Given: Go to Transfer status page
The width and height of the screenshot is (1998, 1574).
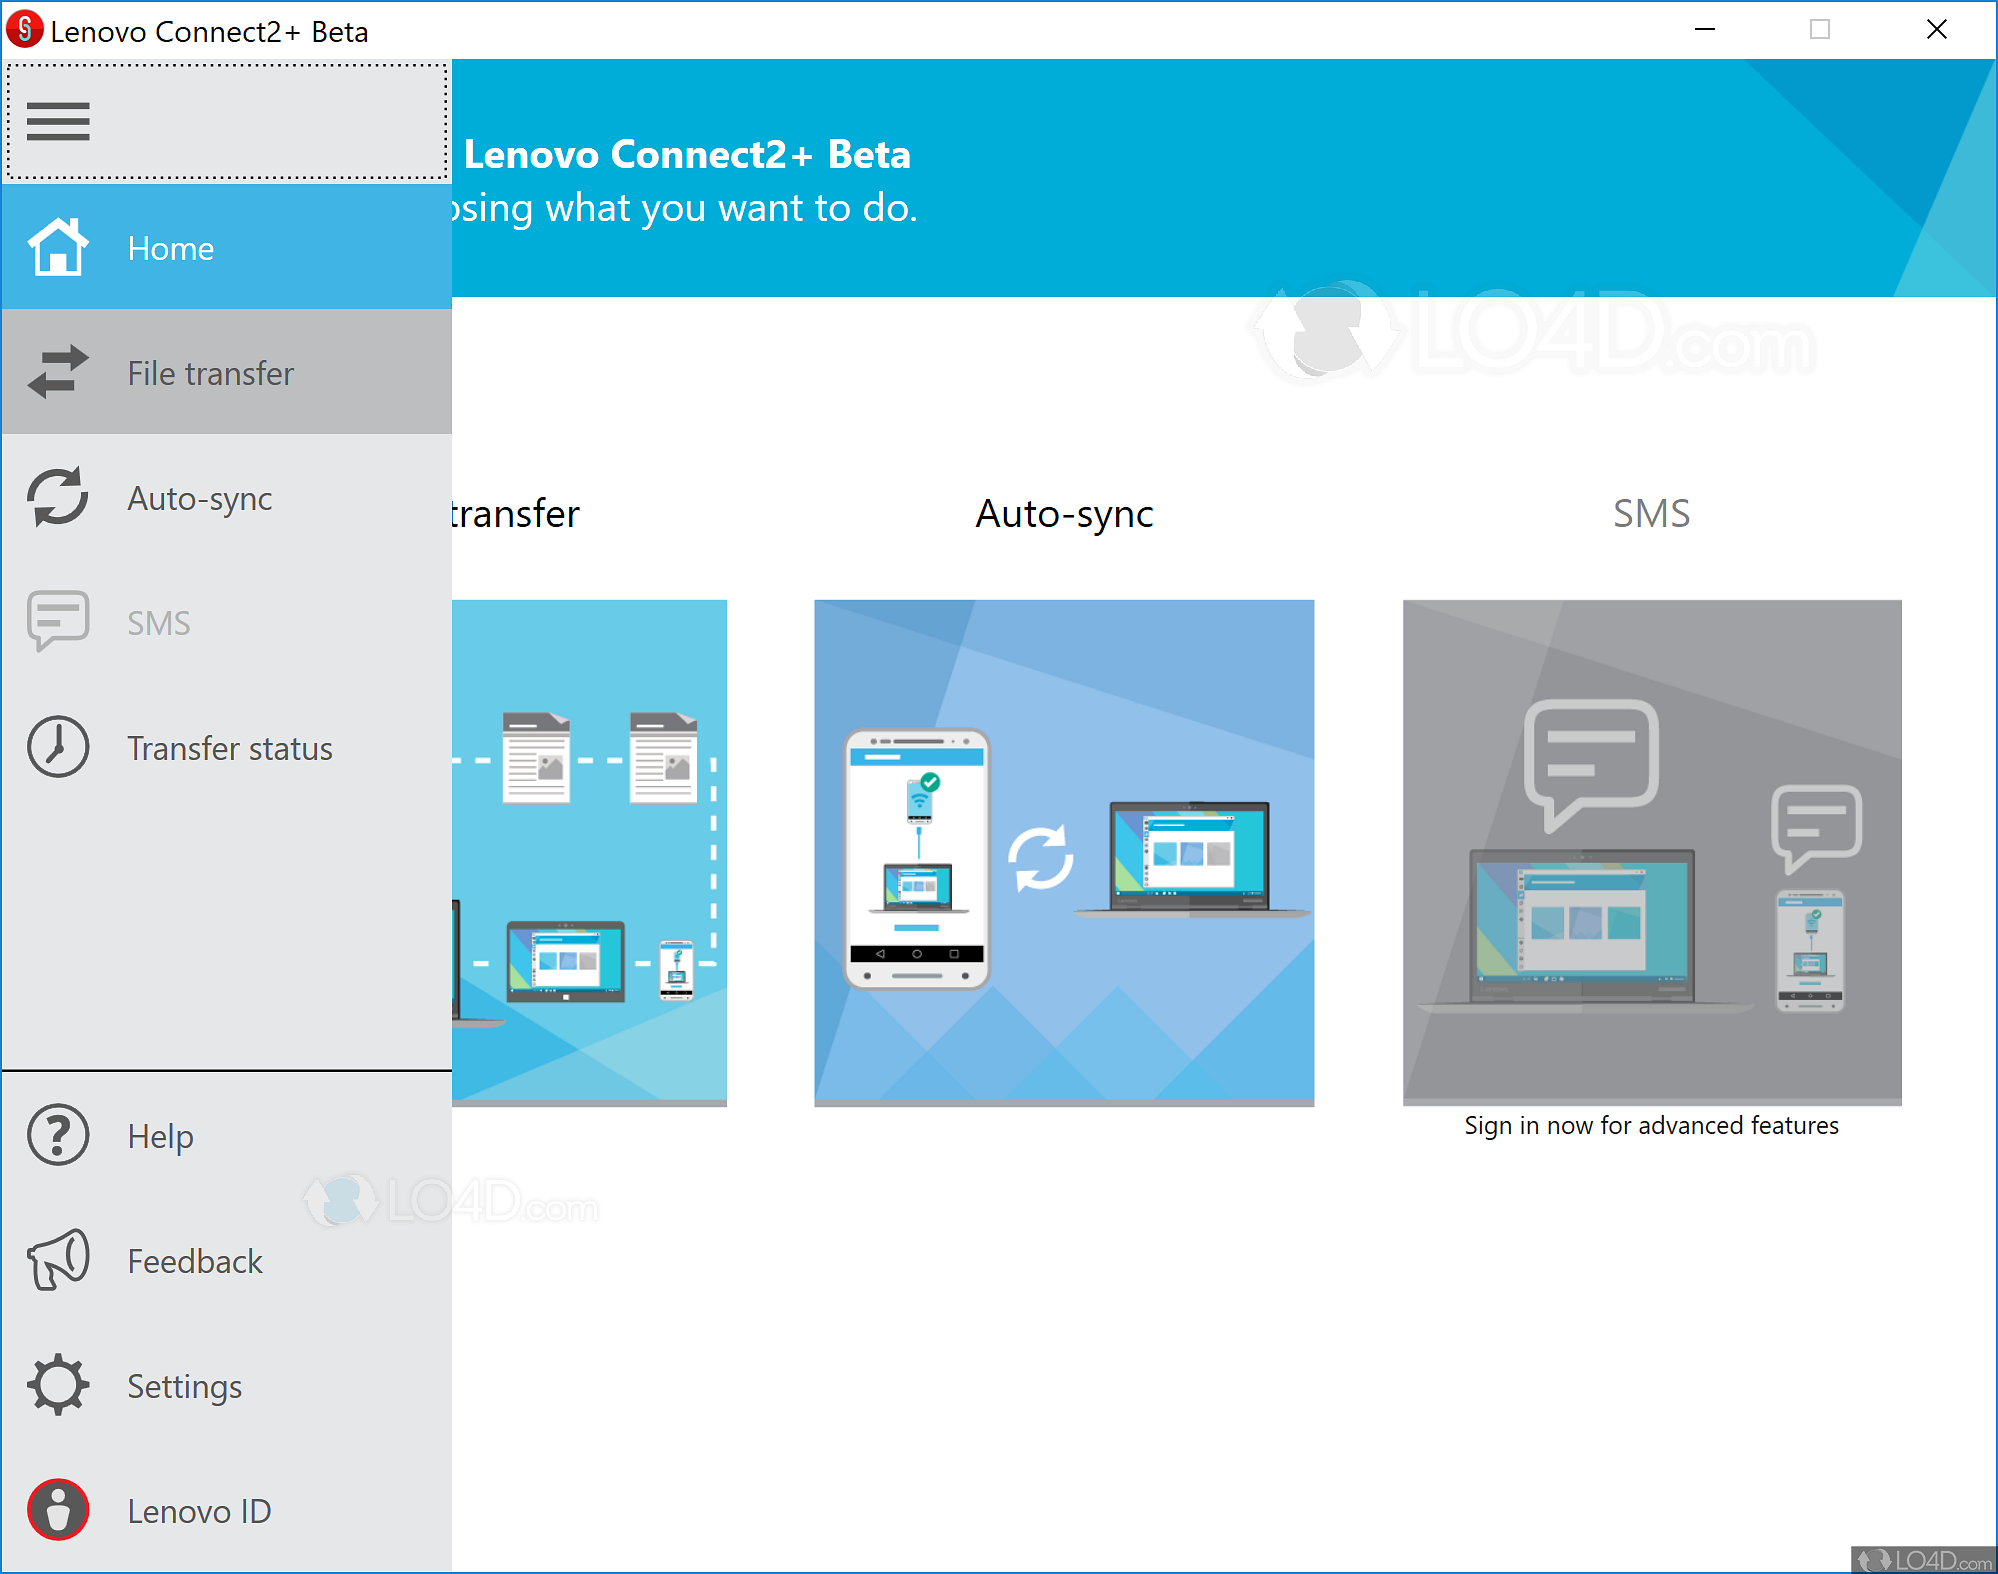Looking at the screenshot, I should (230, 748).
